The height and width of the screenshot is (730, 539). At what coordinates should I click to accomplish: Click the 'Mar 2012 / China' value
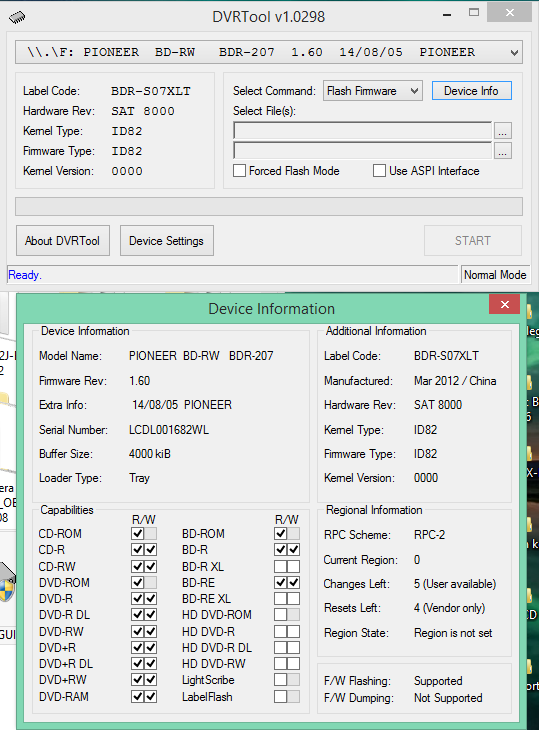[455, 381]
